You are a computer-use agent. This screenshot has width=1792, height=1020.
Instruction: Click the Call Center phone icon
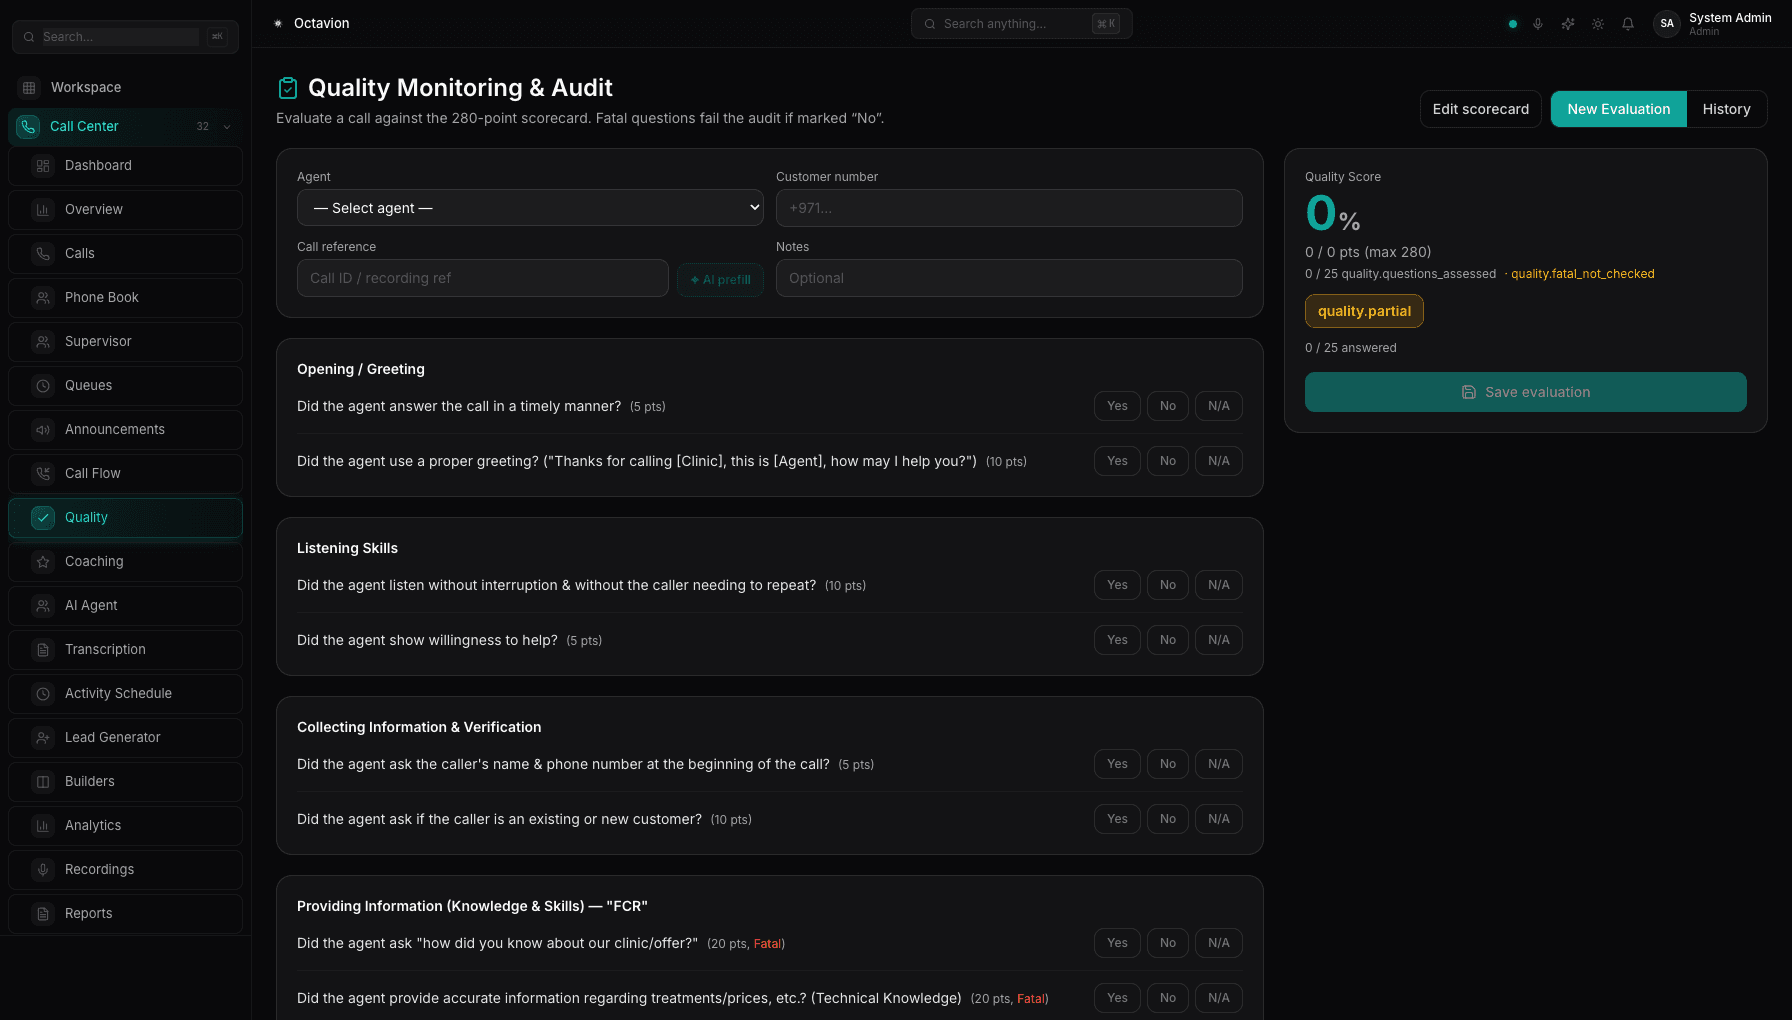pos(28,127)
